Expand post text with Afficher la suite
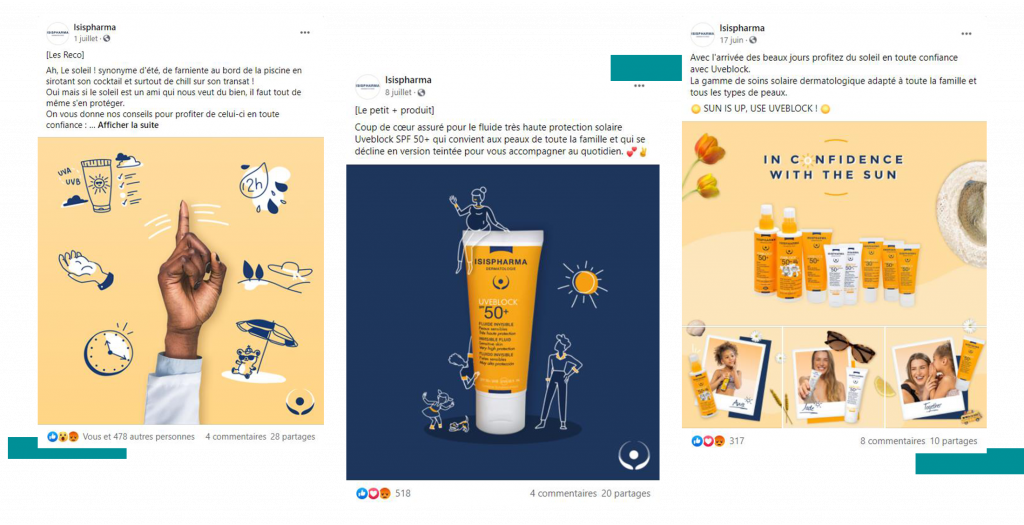This screenshot has width=1024, height=525. [x=128, y=125]
